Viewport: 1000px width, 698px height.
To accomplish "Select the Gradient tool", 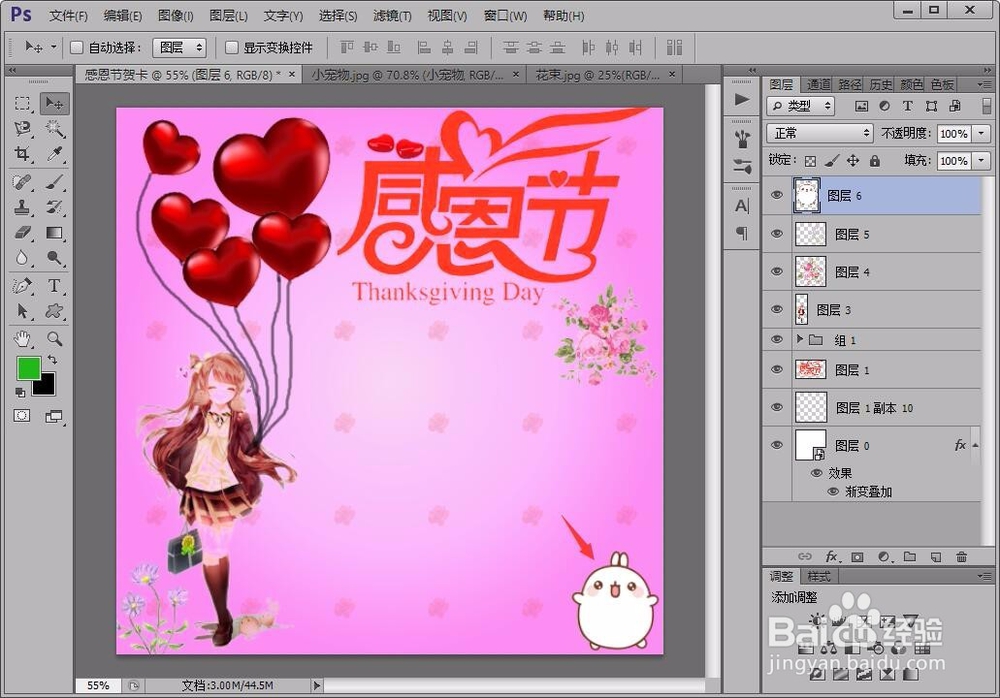I will 54,233.
